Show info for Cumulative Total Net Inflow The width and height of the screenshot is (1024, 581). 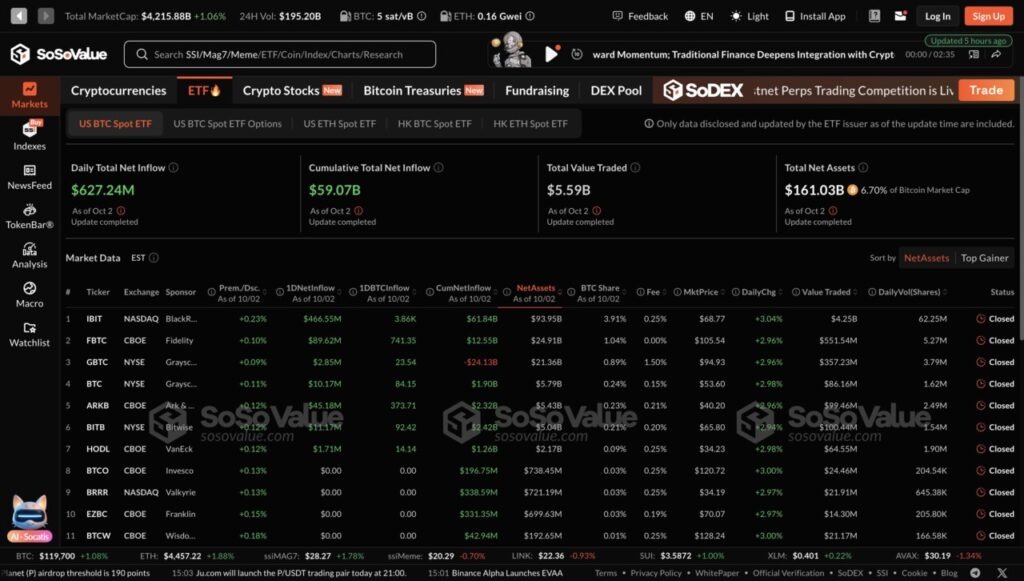pos(439,168)
